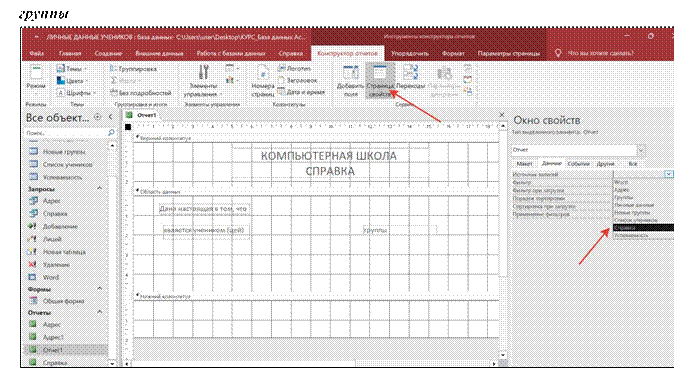The height and width of the screenshot is (373, 674).
Task: Open the Страница свойств property sheet button
Action: tap(380, 81)
